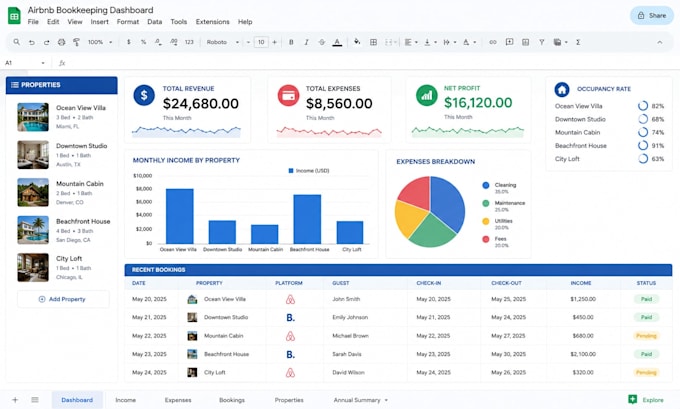Screen dimensions: 680x409
Task: Open the all sheets list icon
Action: 35,400
